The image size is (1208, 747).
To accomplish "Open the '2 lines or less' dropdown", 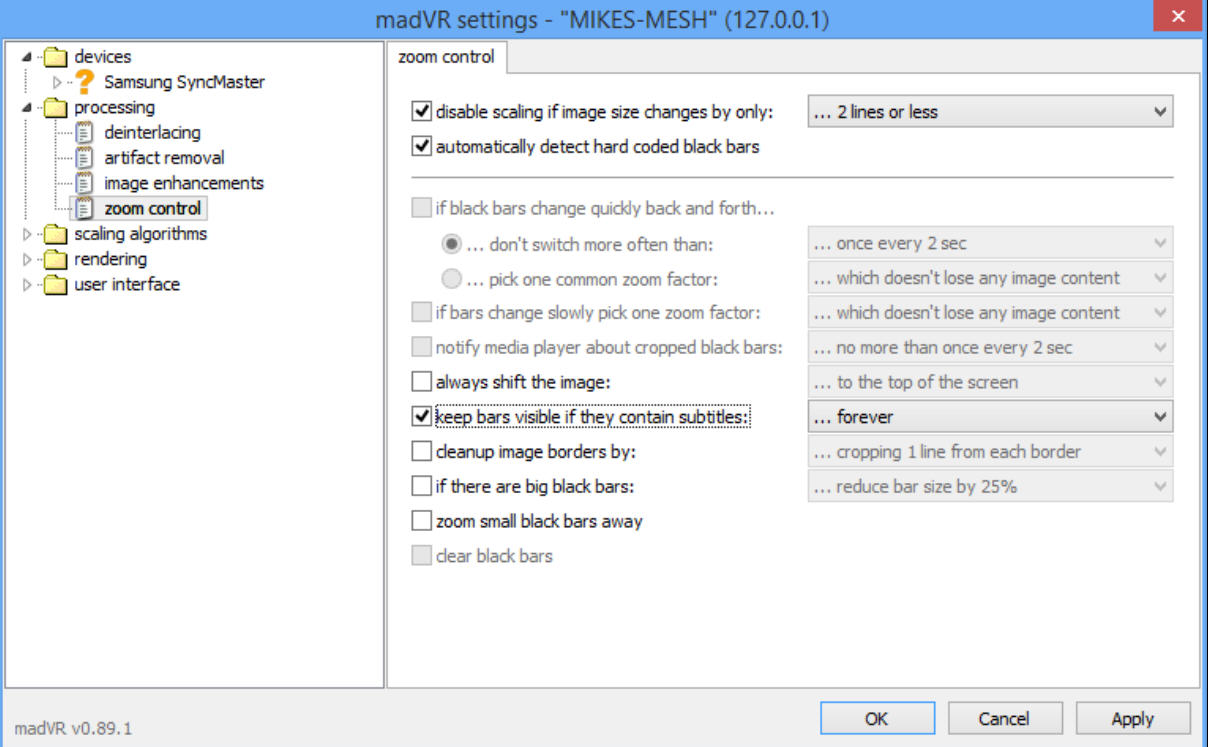I will (989, 112).
